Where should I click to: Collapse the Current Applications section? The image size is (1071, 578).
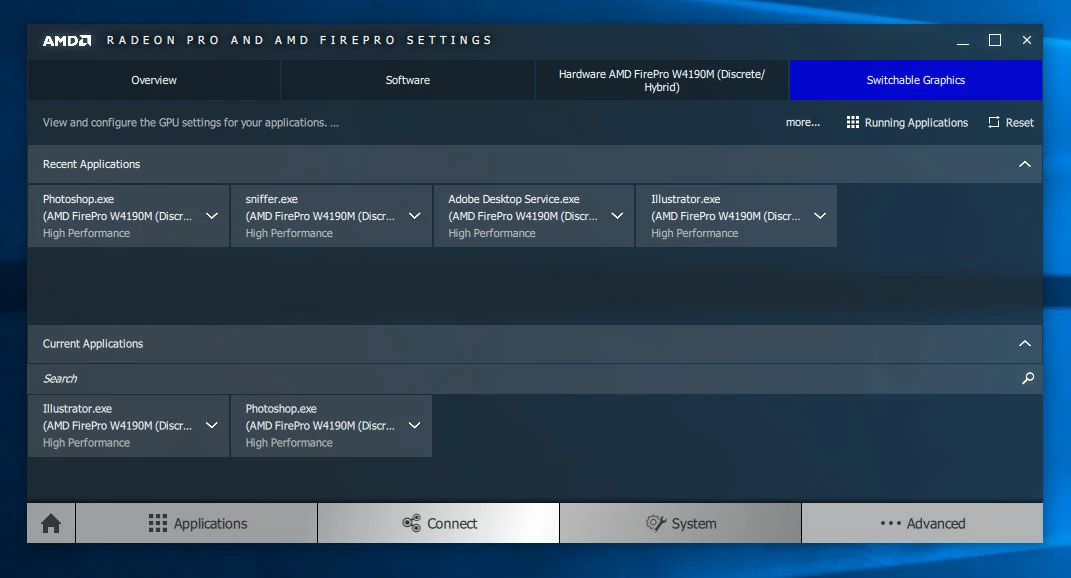coord(1025,344)
